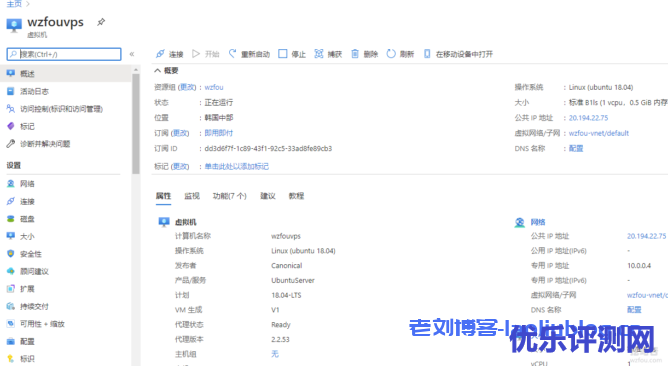Switch to the 功能(7 个) tab
The height and width of the screenshot is (366, 668).
(x=230, y=196)
